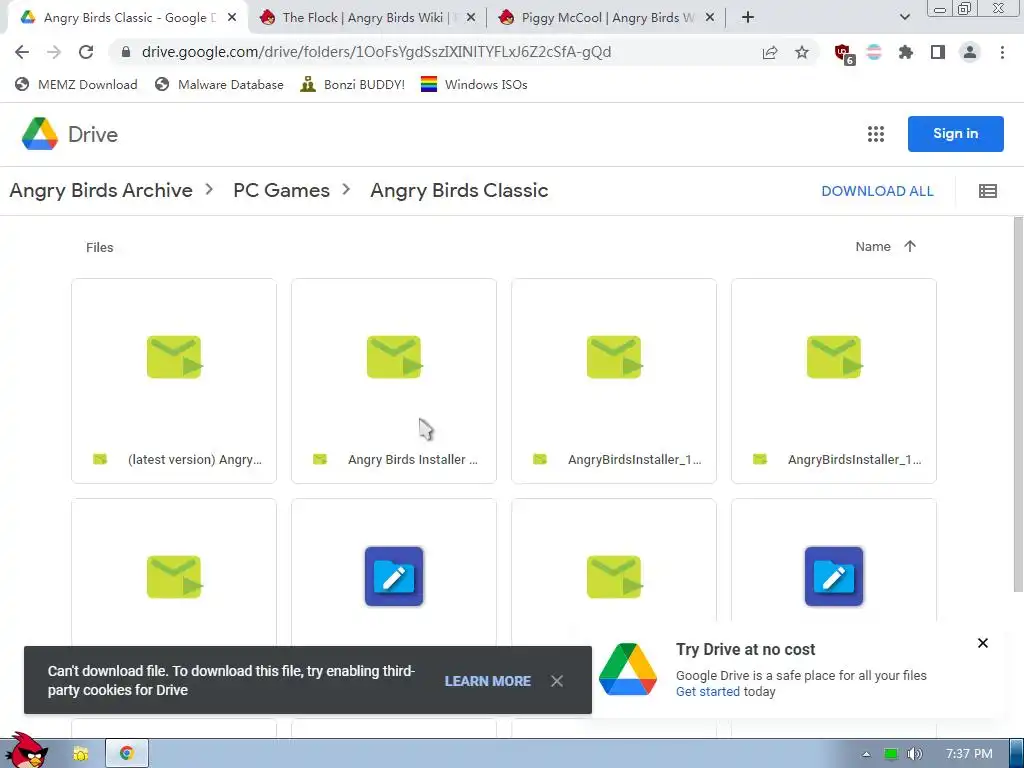Open the Chrome profile avatar
The width and height of the screenshot is (1024, 768).
click(970, 52)
